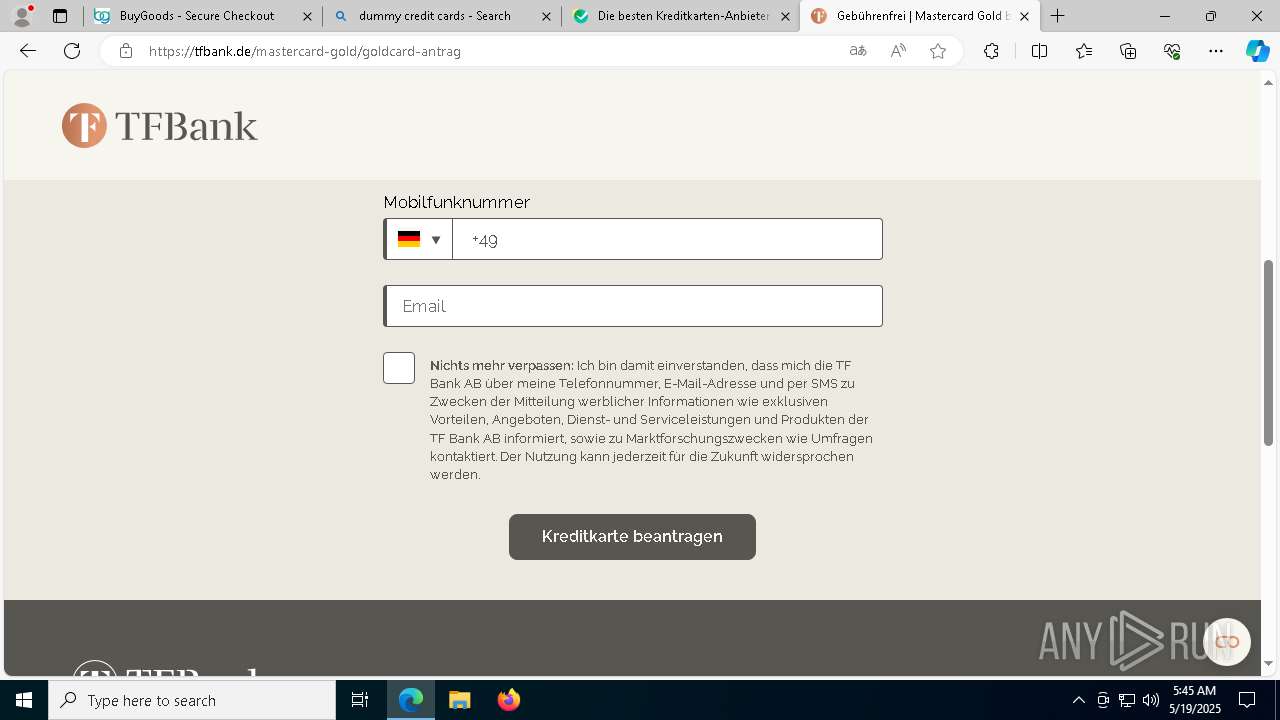Viewport: 1280px width, 720px height.
Task: Toggle the split screen icon
Action: (1039, 51)
